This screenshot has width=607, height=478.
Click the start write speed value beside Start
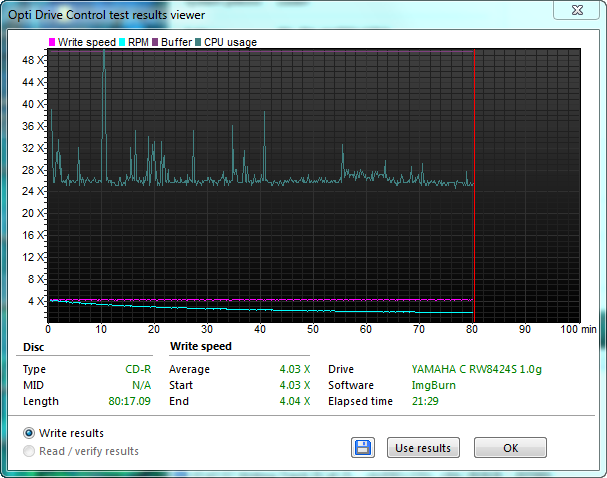(295, 385)
